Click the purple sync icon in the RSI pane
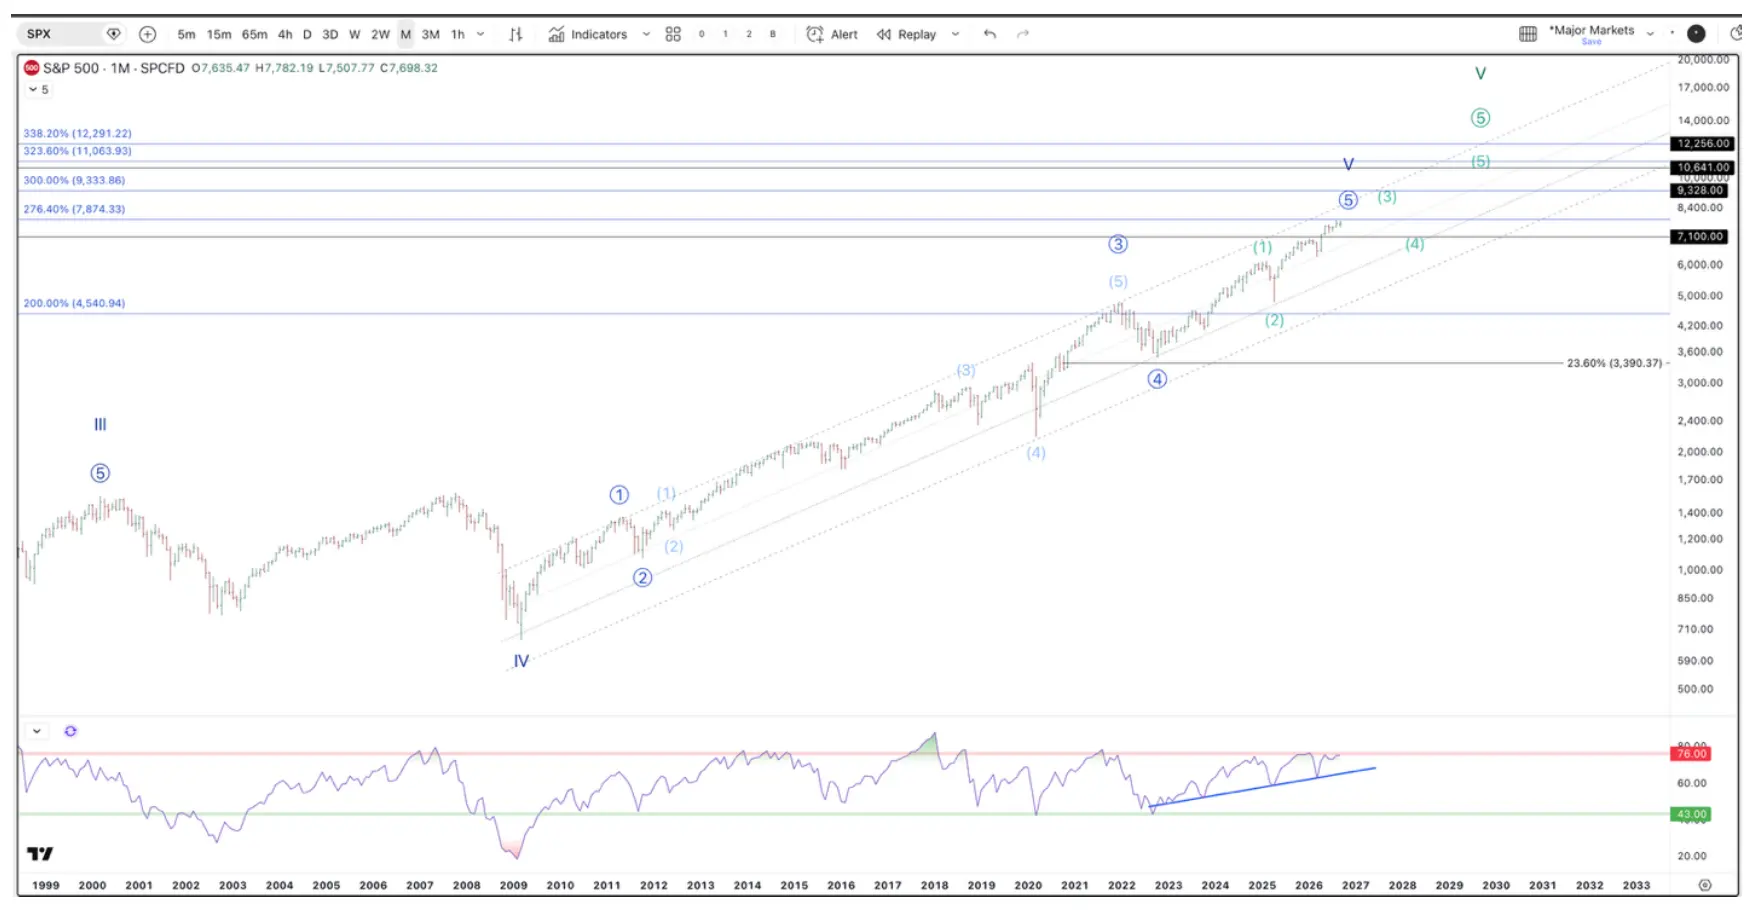Viewport: 1756px width, 910px height. click(71, 731)
